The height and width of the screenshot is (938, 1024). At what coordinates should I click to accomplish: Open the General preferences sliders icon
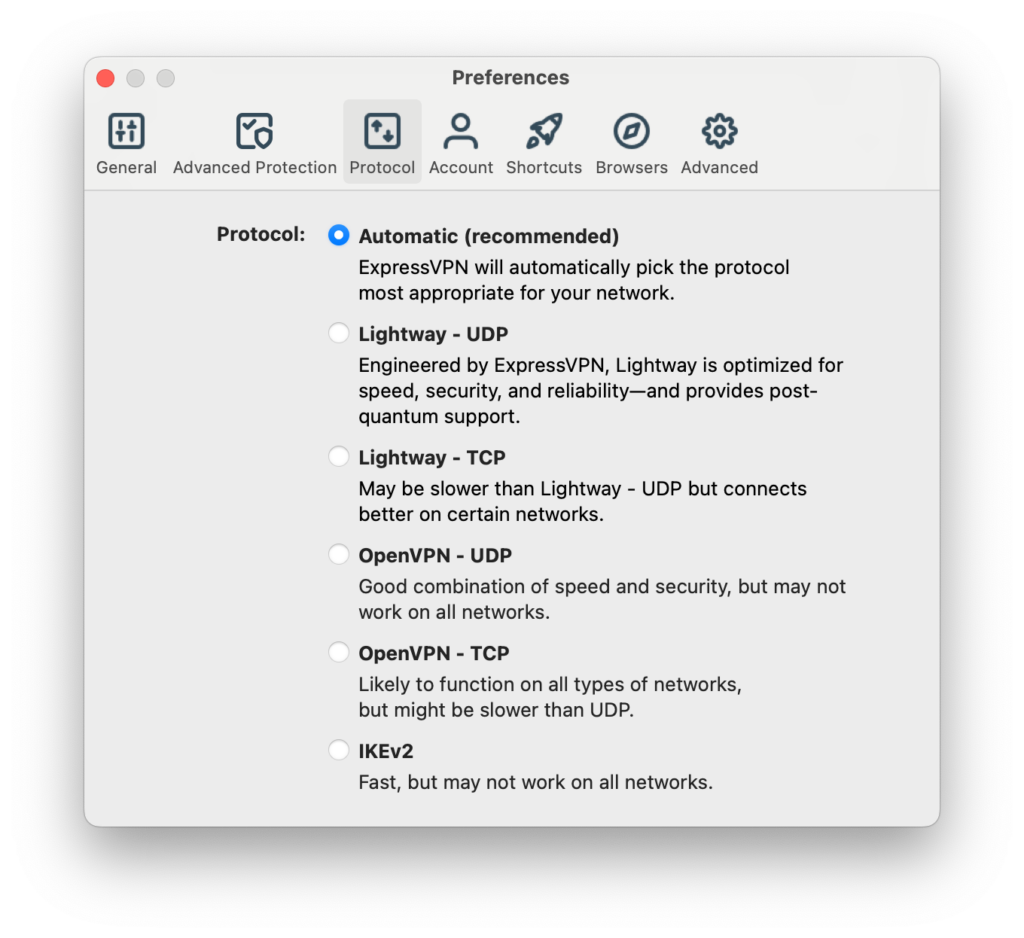[126, 131]
